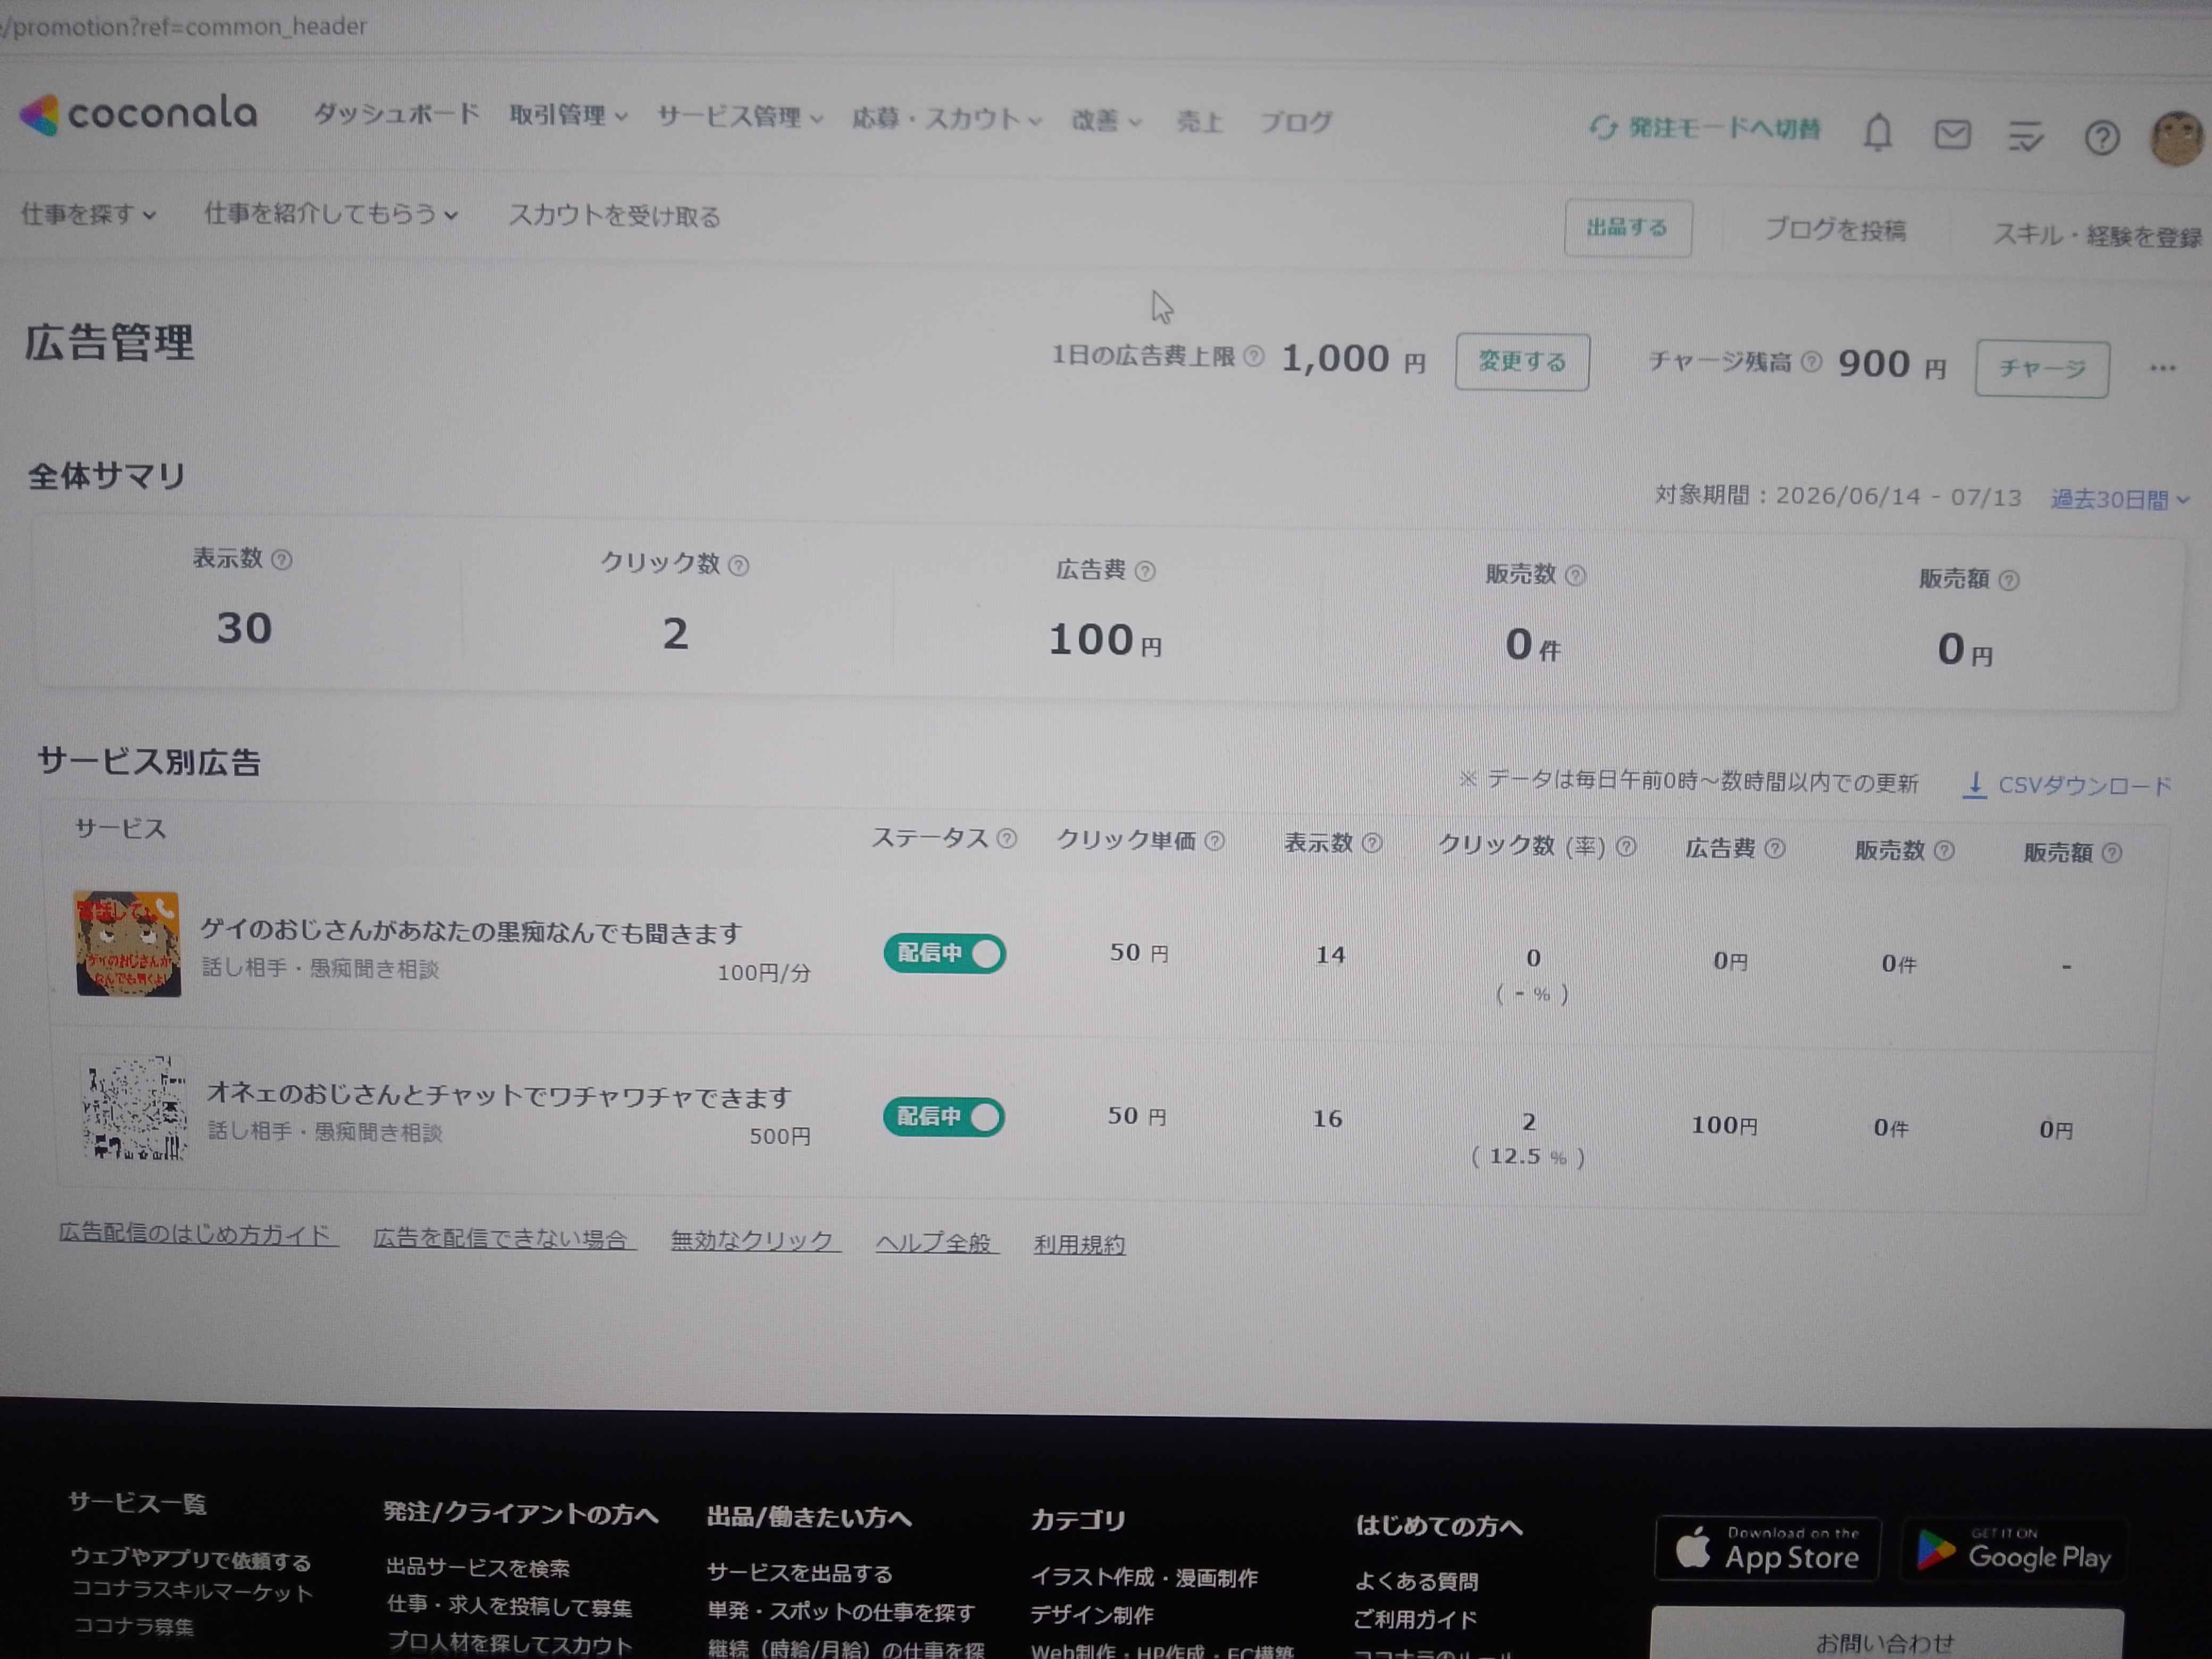Click the ゲイのおじさん service thumbnail
The width and height of the screenshot is (2212, 1659).
128,944
